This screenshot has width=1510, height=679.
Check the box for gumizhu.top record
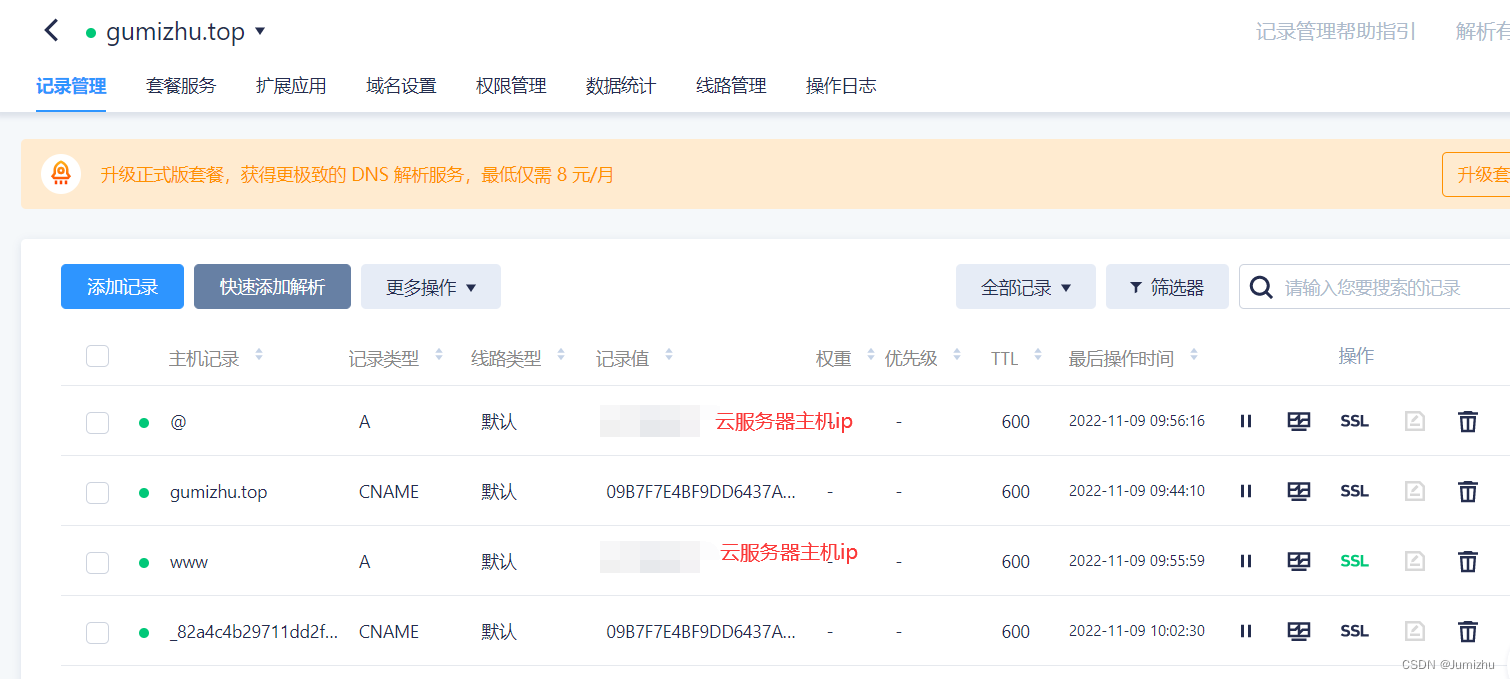[97, 492]
